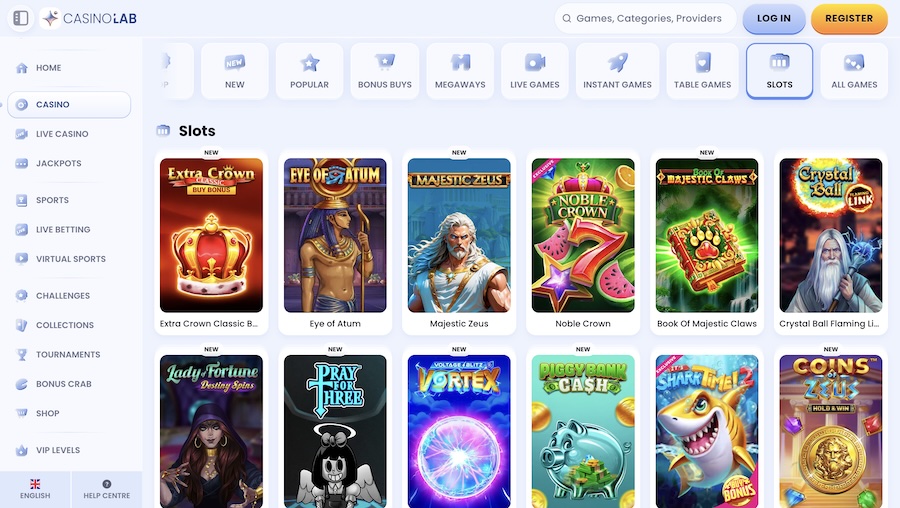Viewport: 900px width, 508px height.
Task: Expand the Casino sidebar arrow
Action: tap(3, 104)
